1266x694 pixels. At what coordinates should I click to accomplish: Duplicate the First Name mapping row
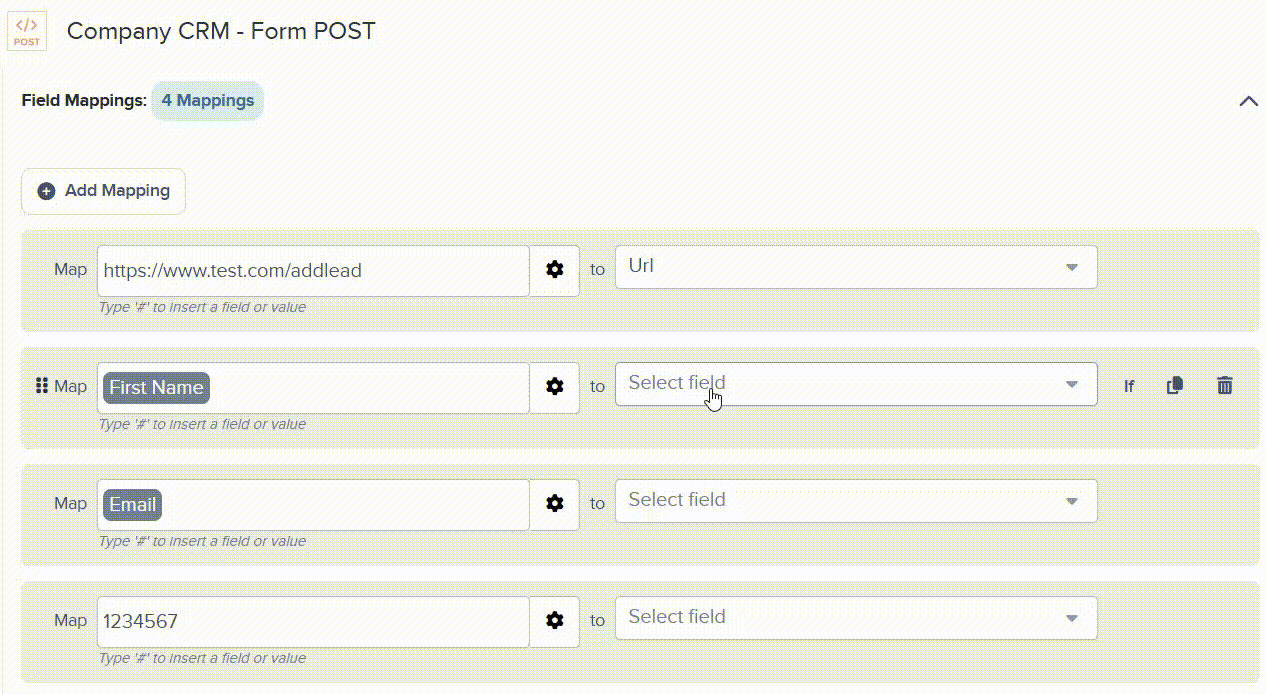[1175, 385]
